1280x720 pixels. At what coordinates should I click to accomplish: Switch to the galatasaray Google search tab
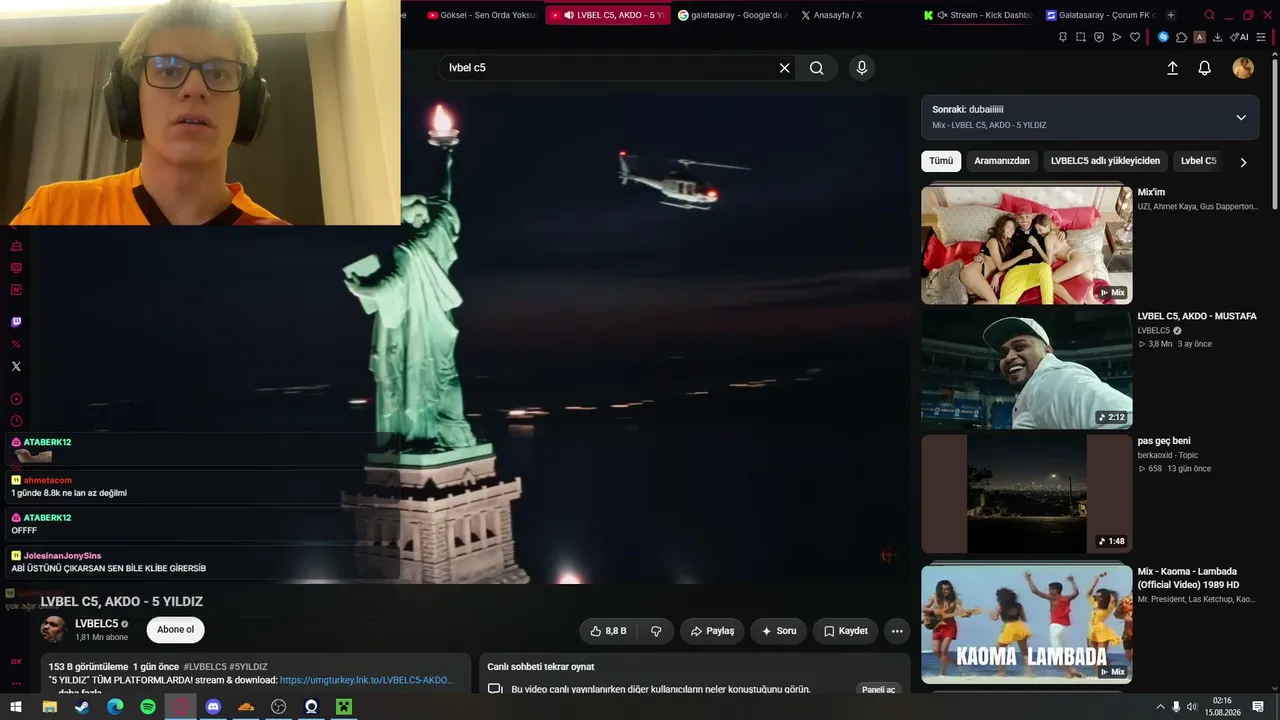(733, 15)
